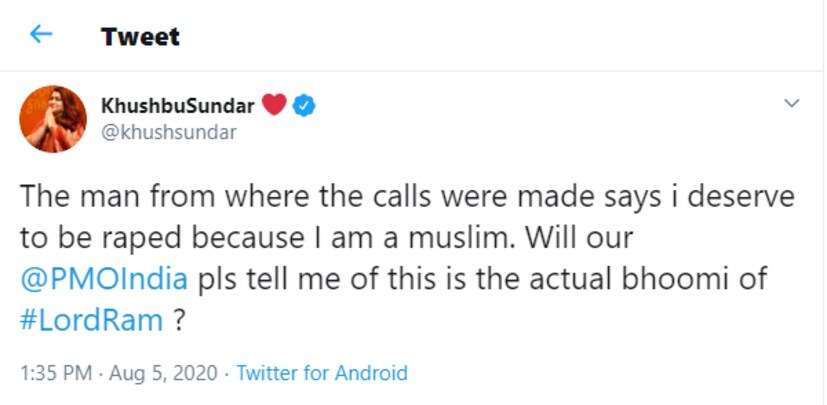Click the blue verified badge

(305, 105)
